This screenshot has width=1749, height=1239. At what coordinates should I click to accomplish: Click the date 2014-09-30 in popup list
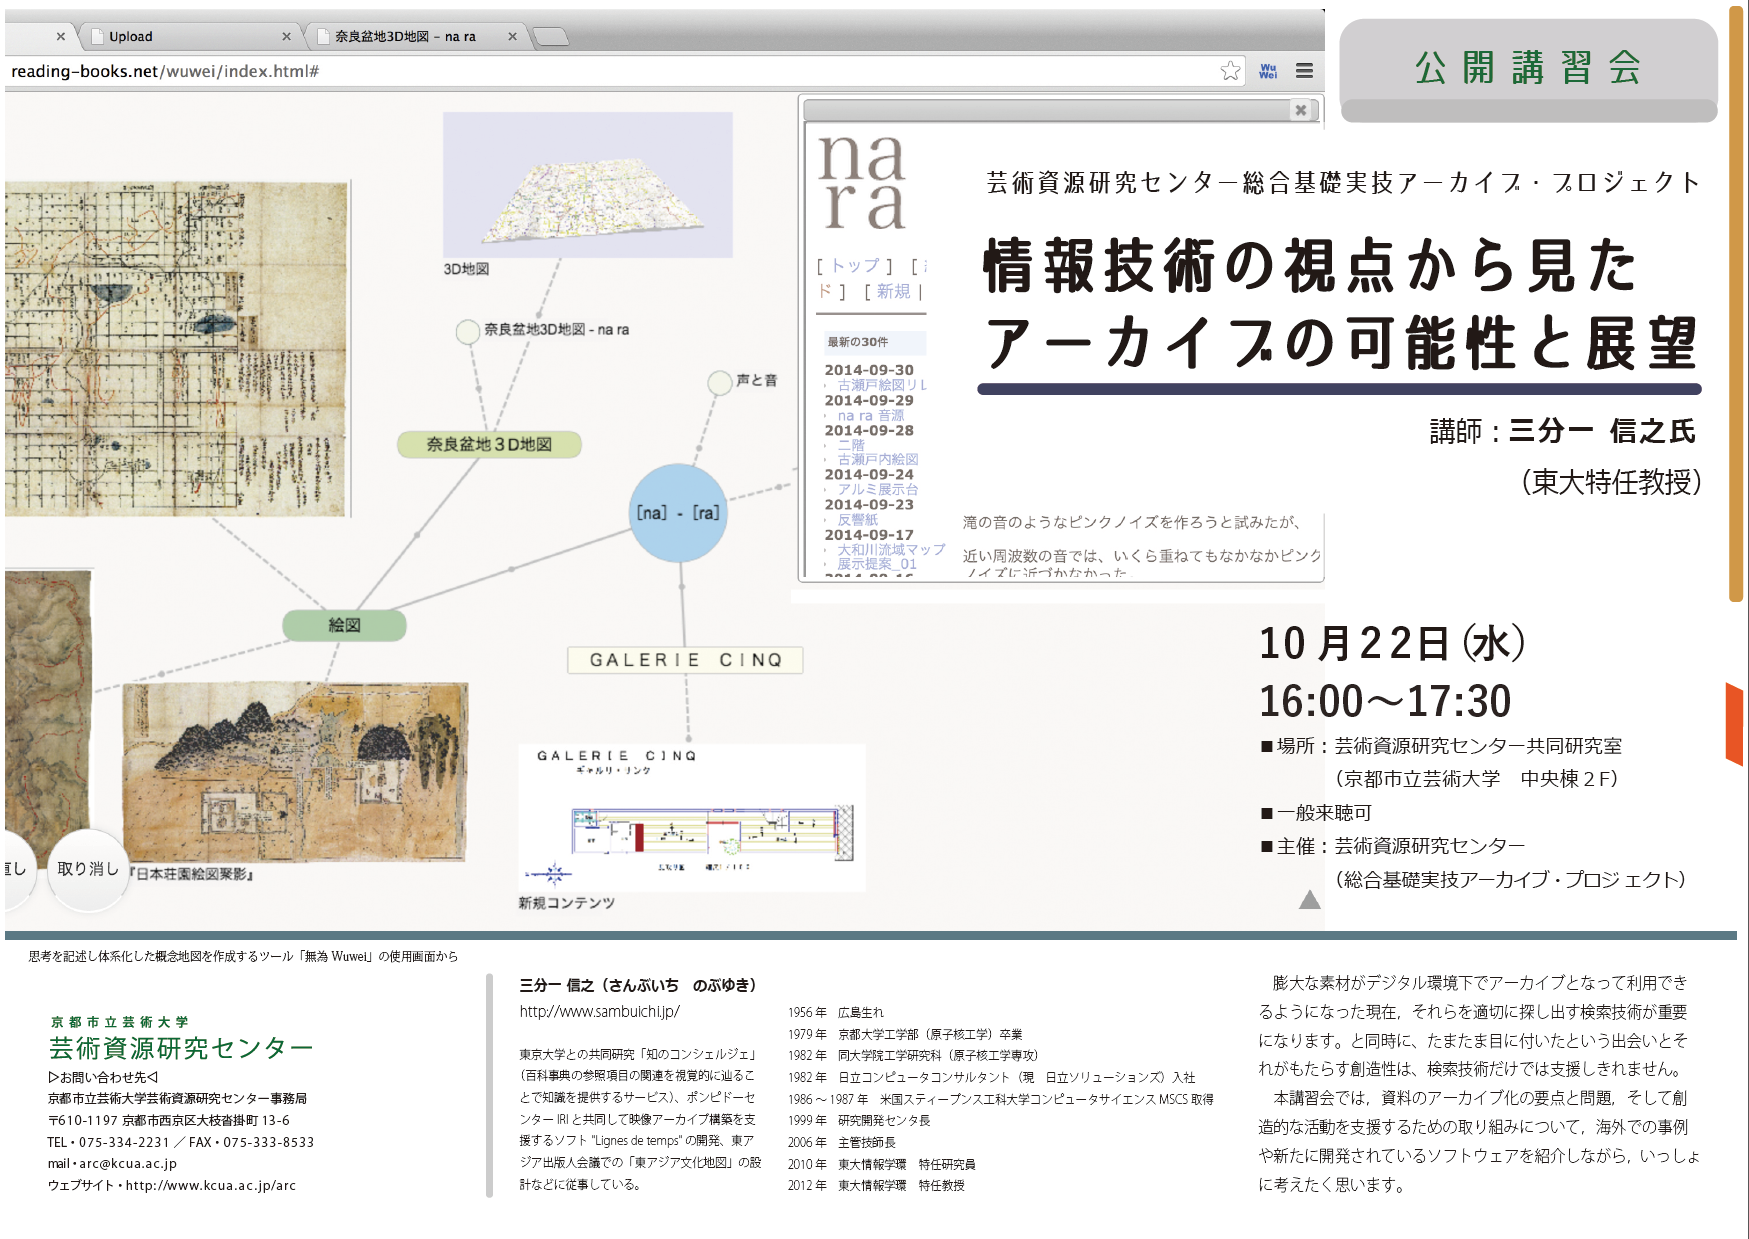[x=869, y=370]
